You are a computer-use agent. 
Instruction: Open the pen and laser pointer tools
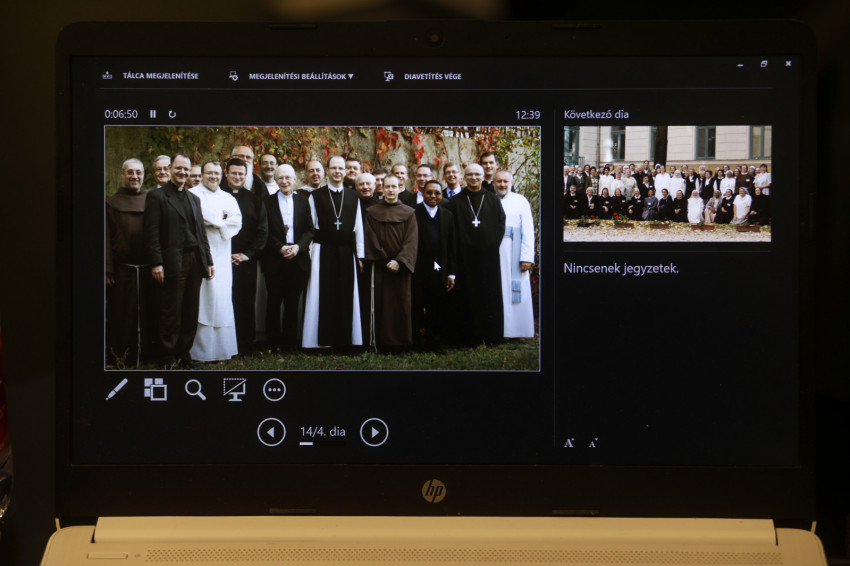117,389
